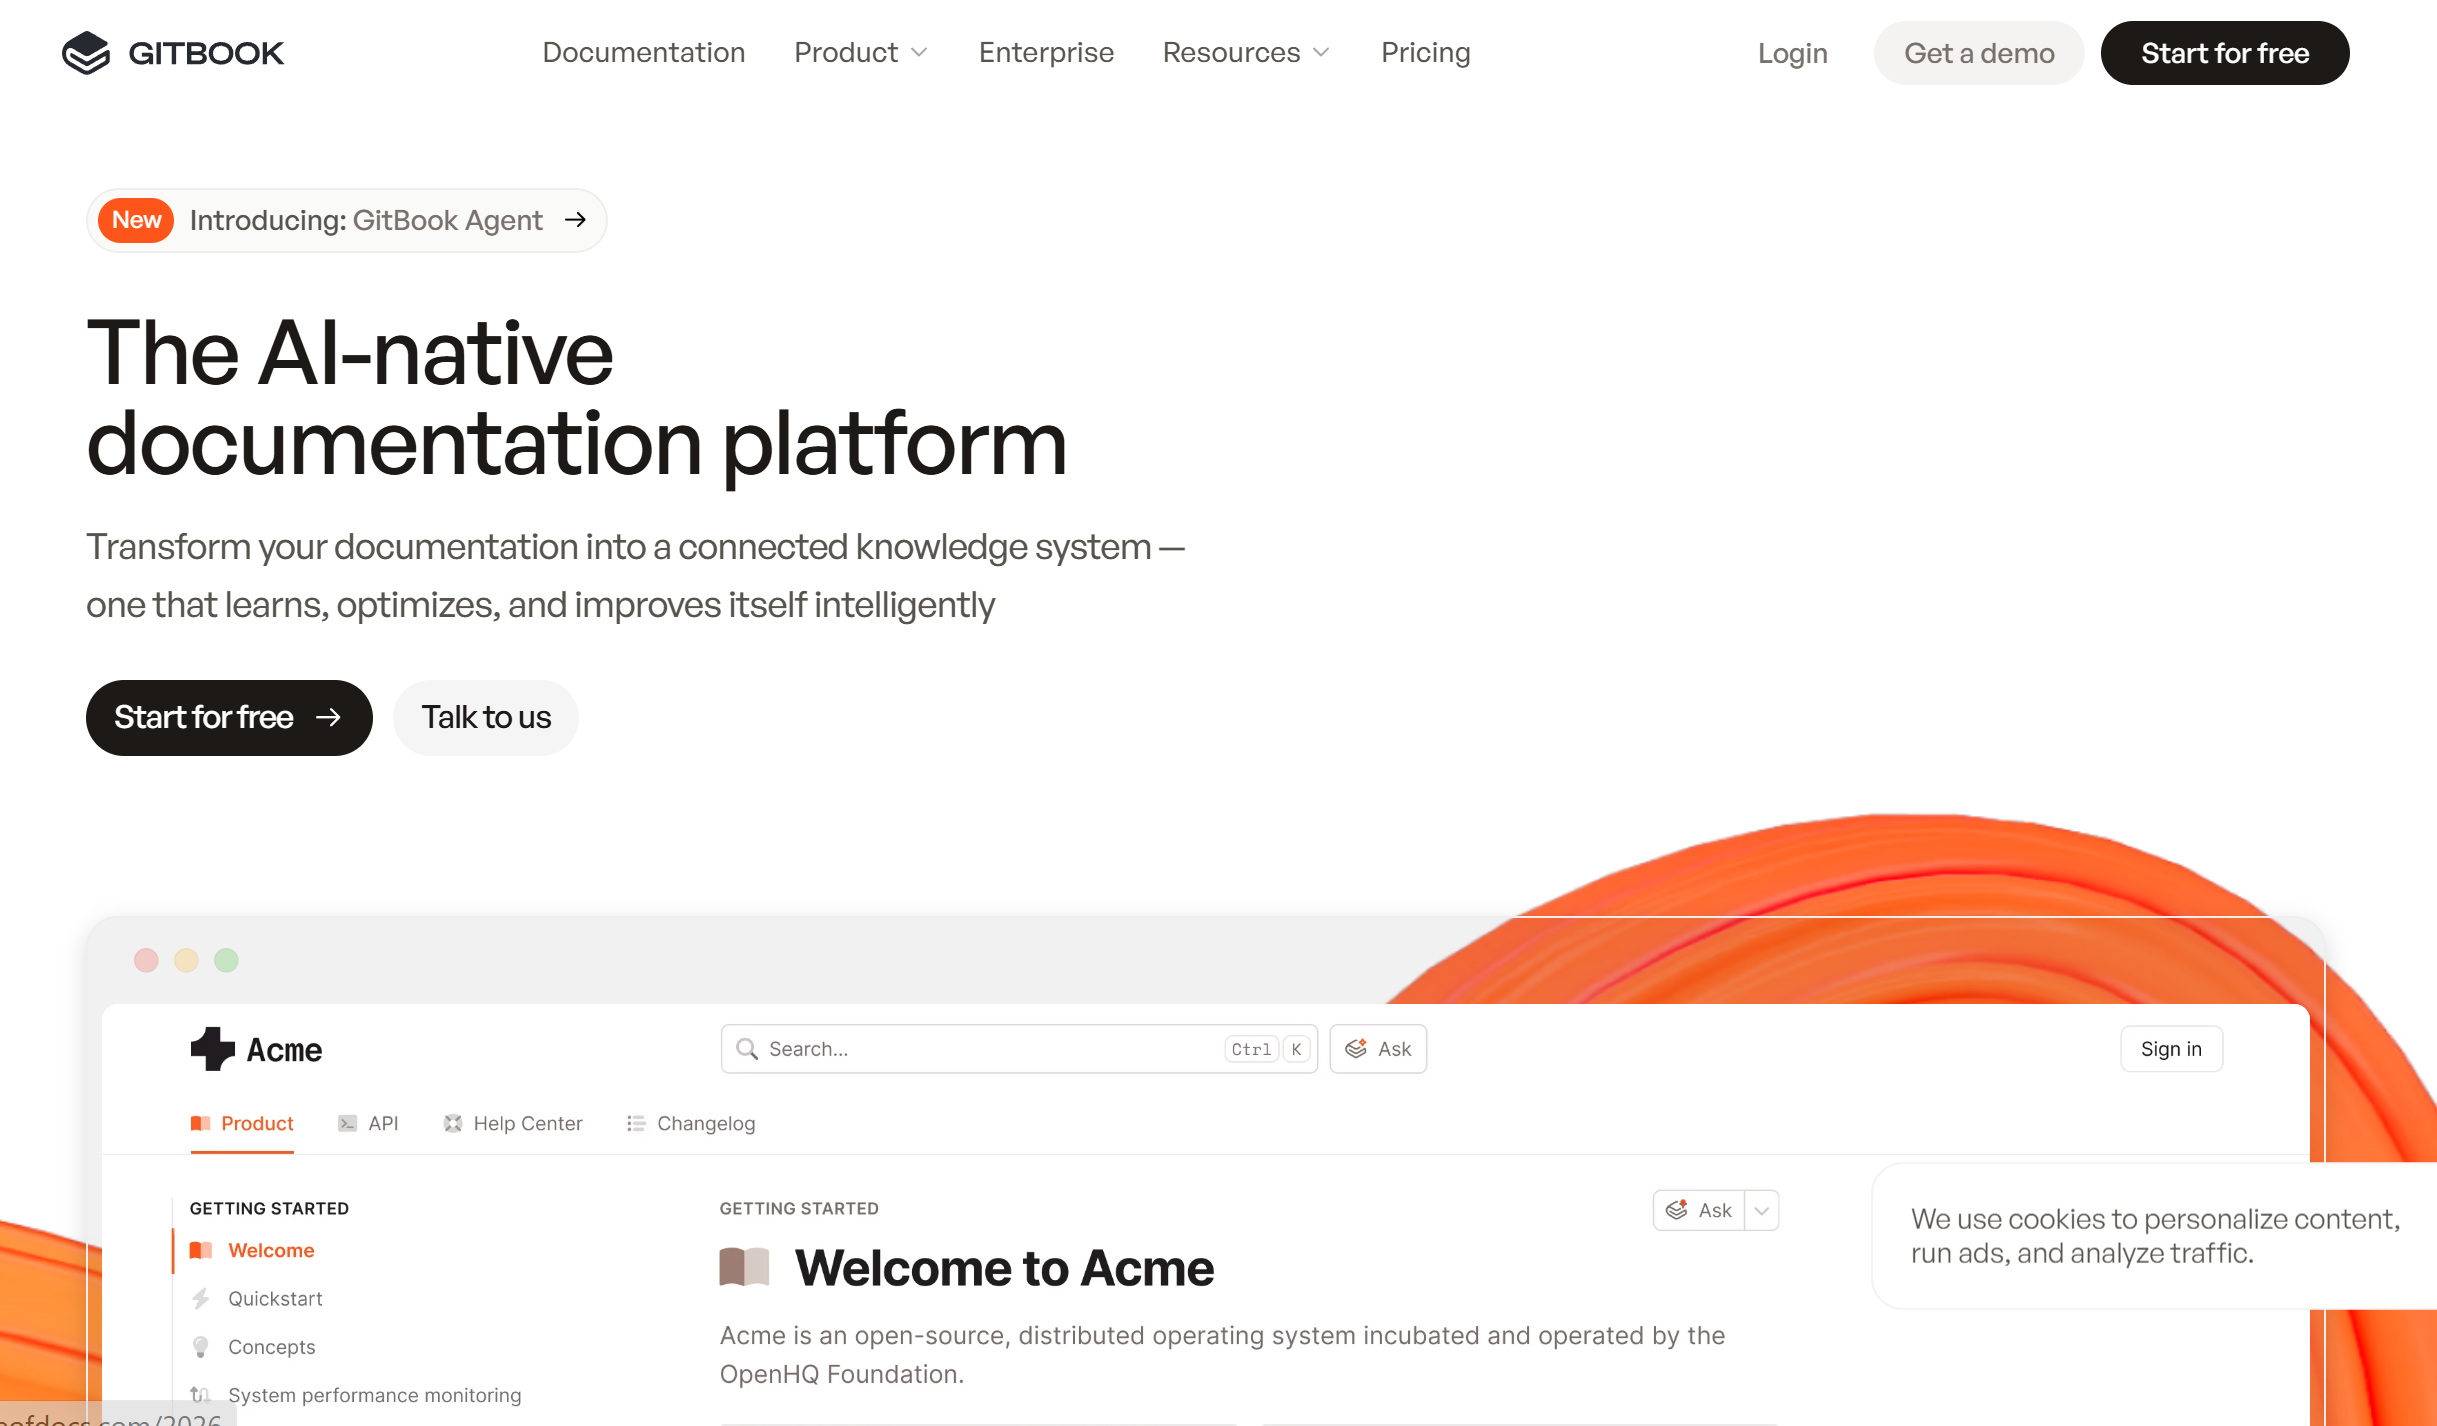Go to the Enterprise page
The height and width of the screenshot is (1426, 2437).
(1046, 52)
